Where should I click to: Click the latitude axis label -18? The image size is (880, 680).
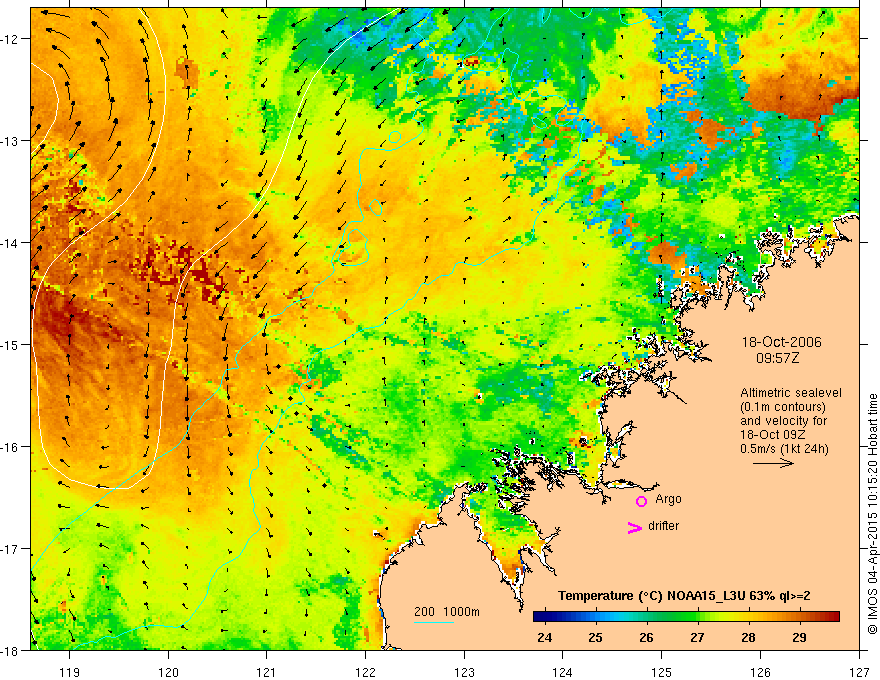tap(10, 651)
